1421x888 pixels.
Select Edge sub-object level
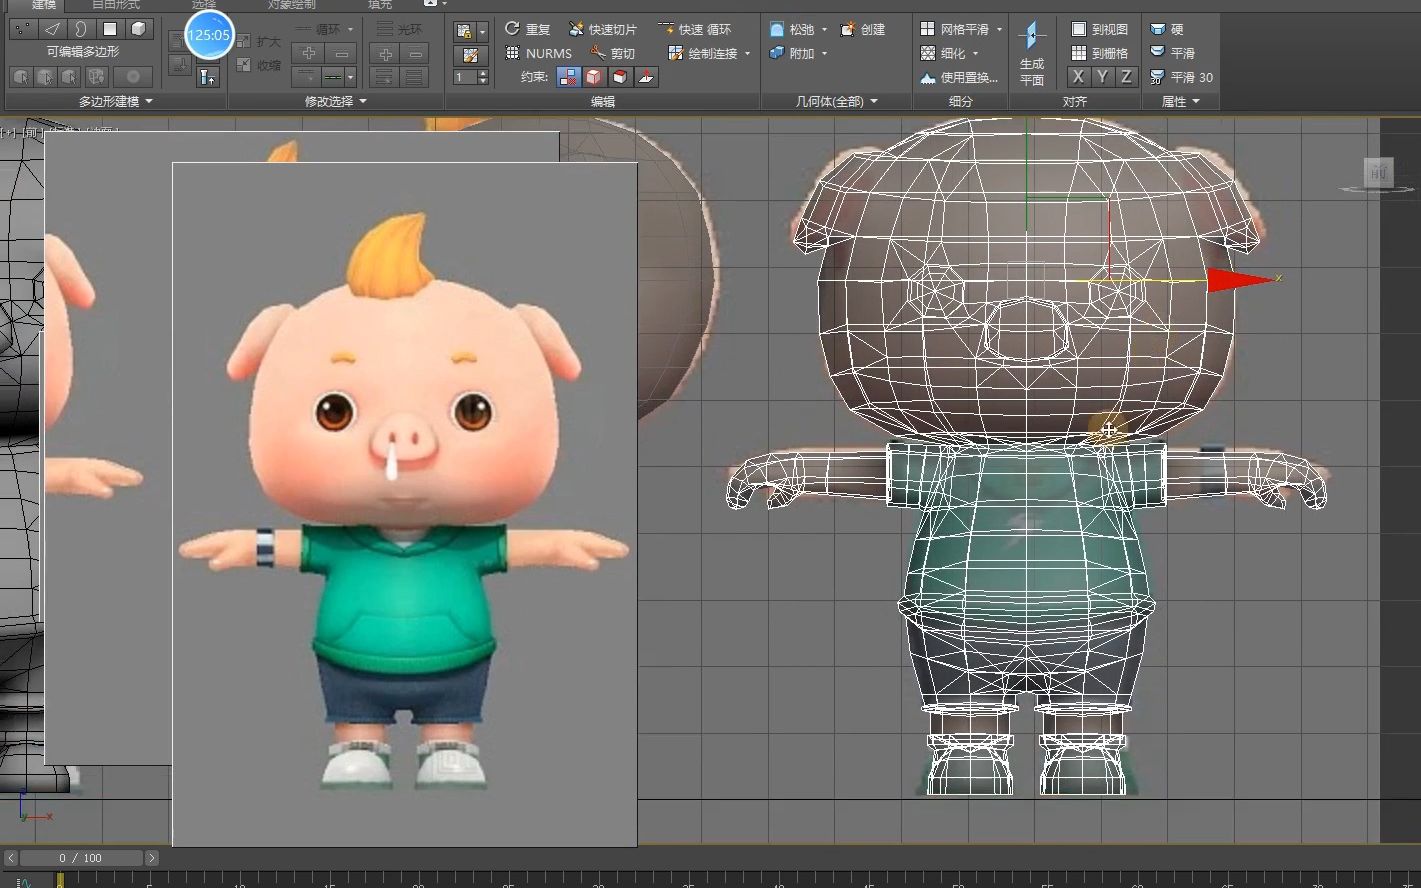(x=52, y=29)
